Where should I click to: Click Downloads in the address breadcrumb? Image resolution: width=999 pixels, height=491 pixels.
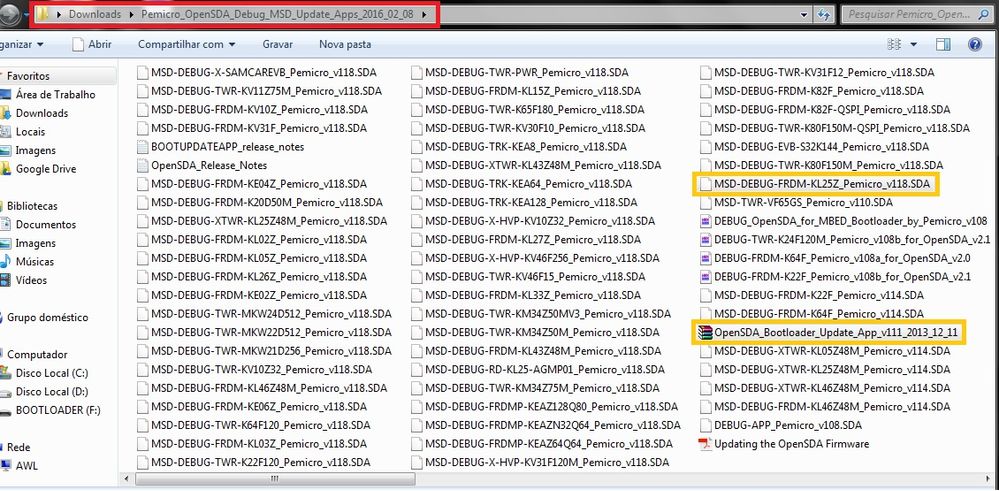click(95, 15)
